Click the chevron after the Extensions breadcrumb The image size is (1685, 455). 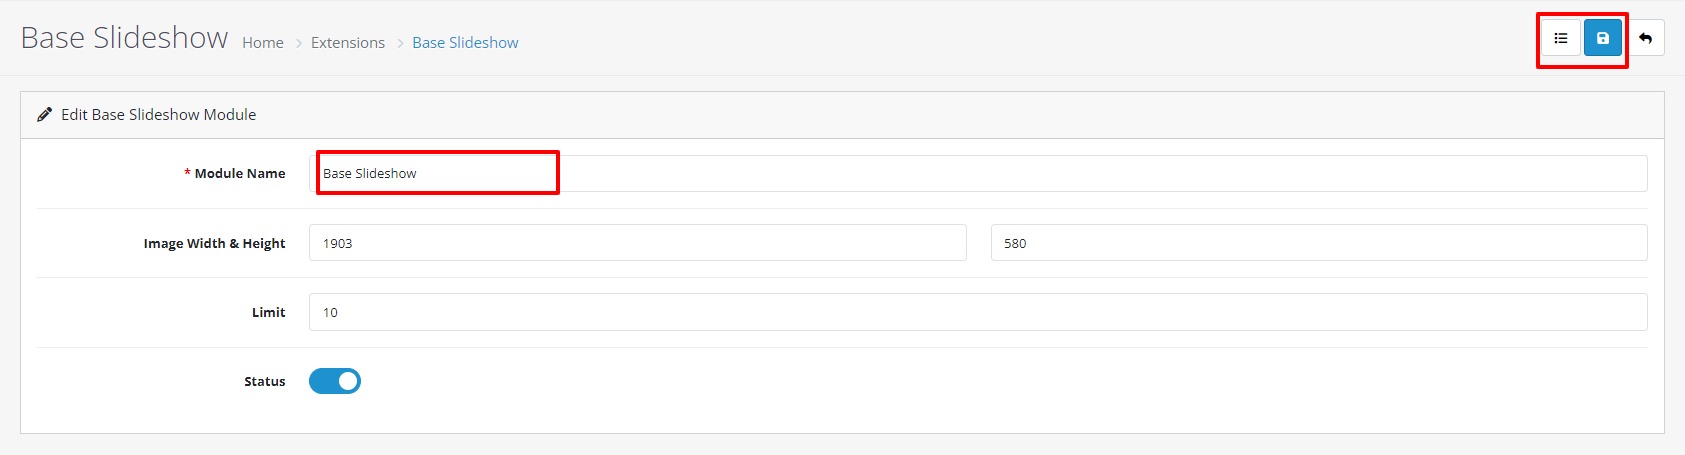click(x=399, y=43)
